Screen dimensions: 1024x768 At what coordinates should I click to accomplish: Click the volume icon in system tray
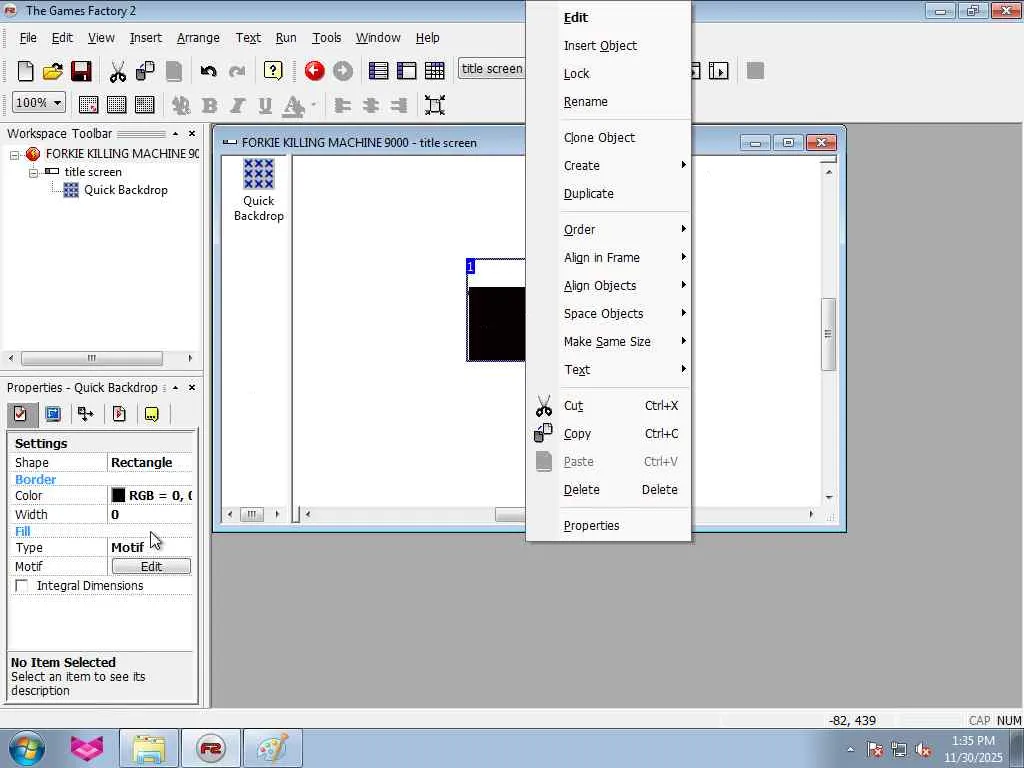click(x=923, y=749)
